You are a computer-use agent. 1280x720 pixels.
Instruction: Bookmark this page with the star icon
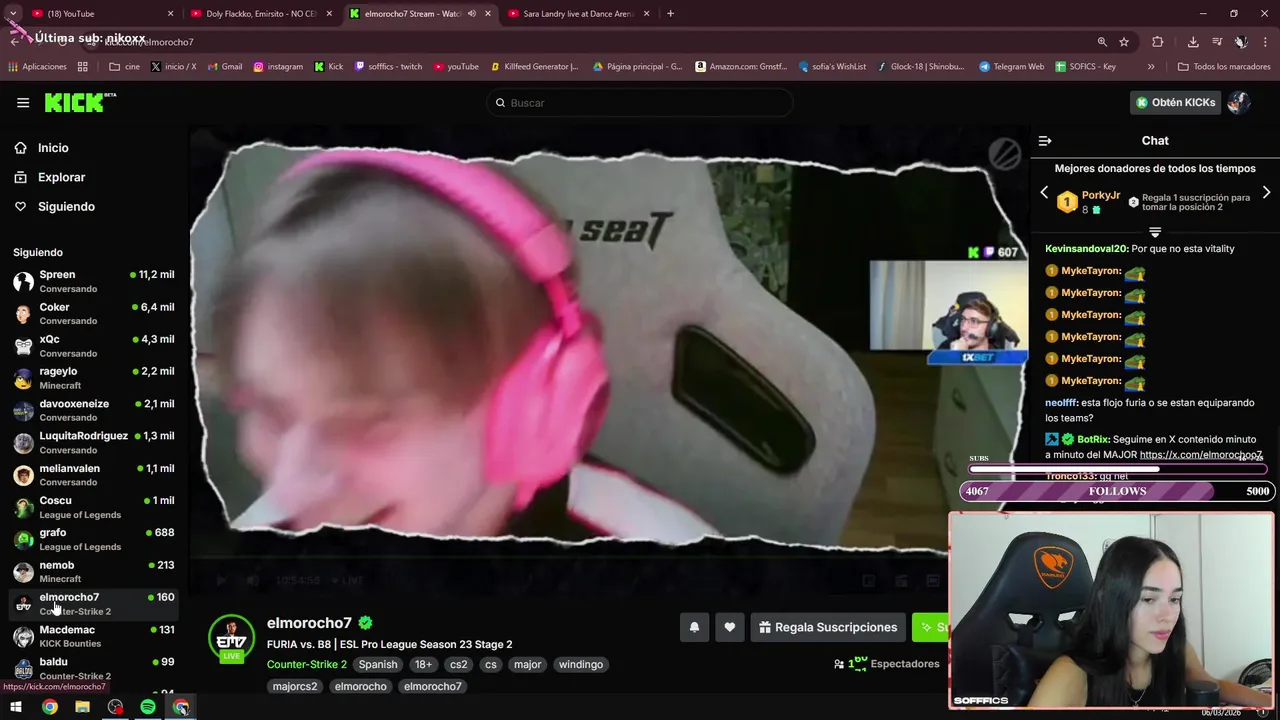tap(1124, 42)
